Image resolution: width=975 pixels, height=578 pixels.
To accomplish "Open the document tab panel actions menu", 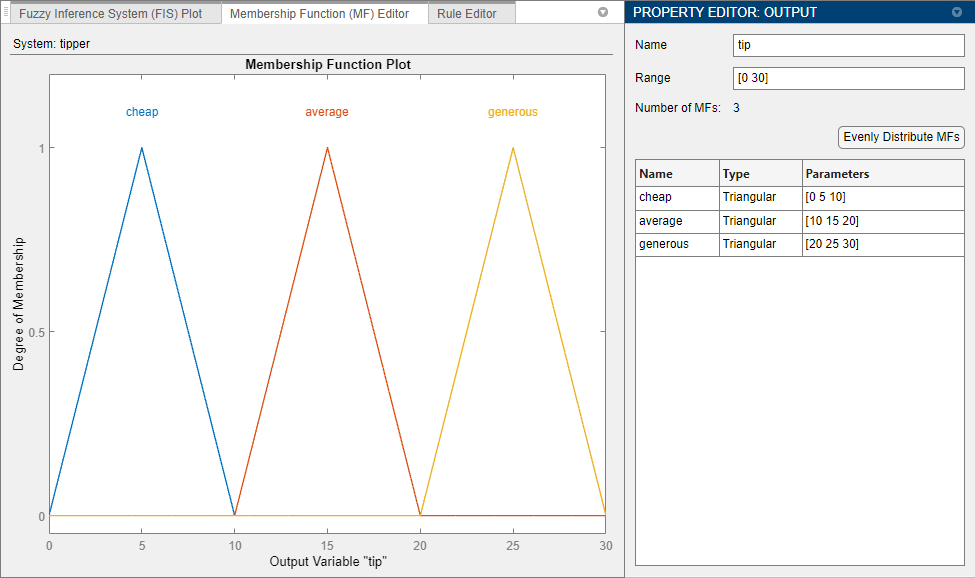I will [603, 12].
